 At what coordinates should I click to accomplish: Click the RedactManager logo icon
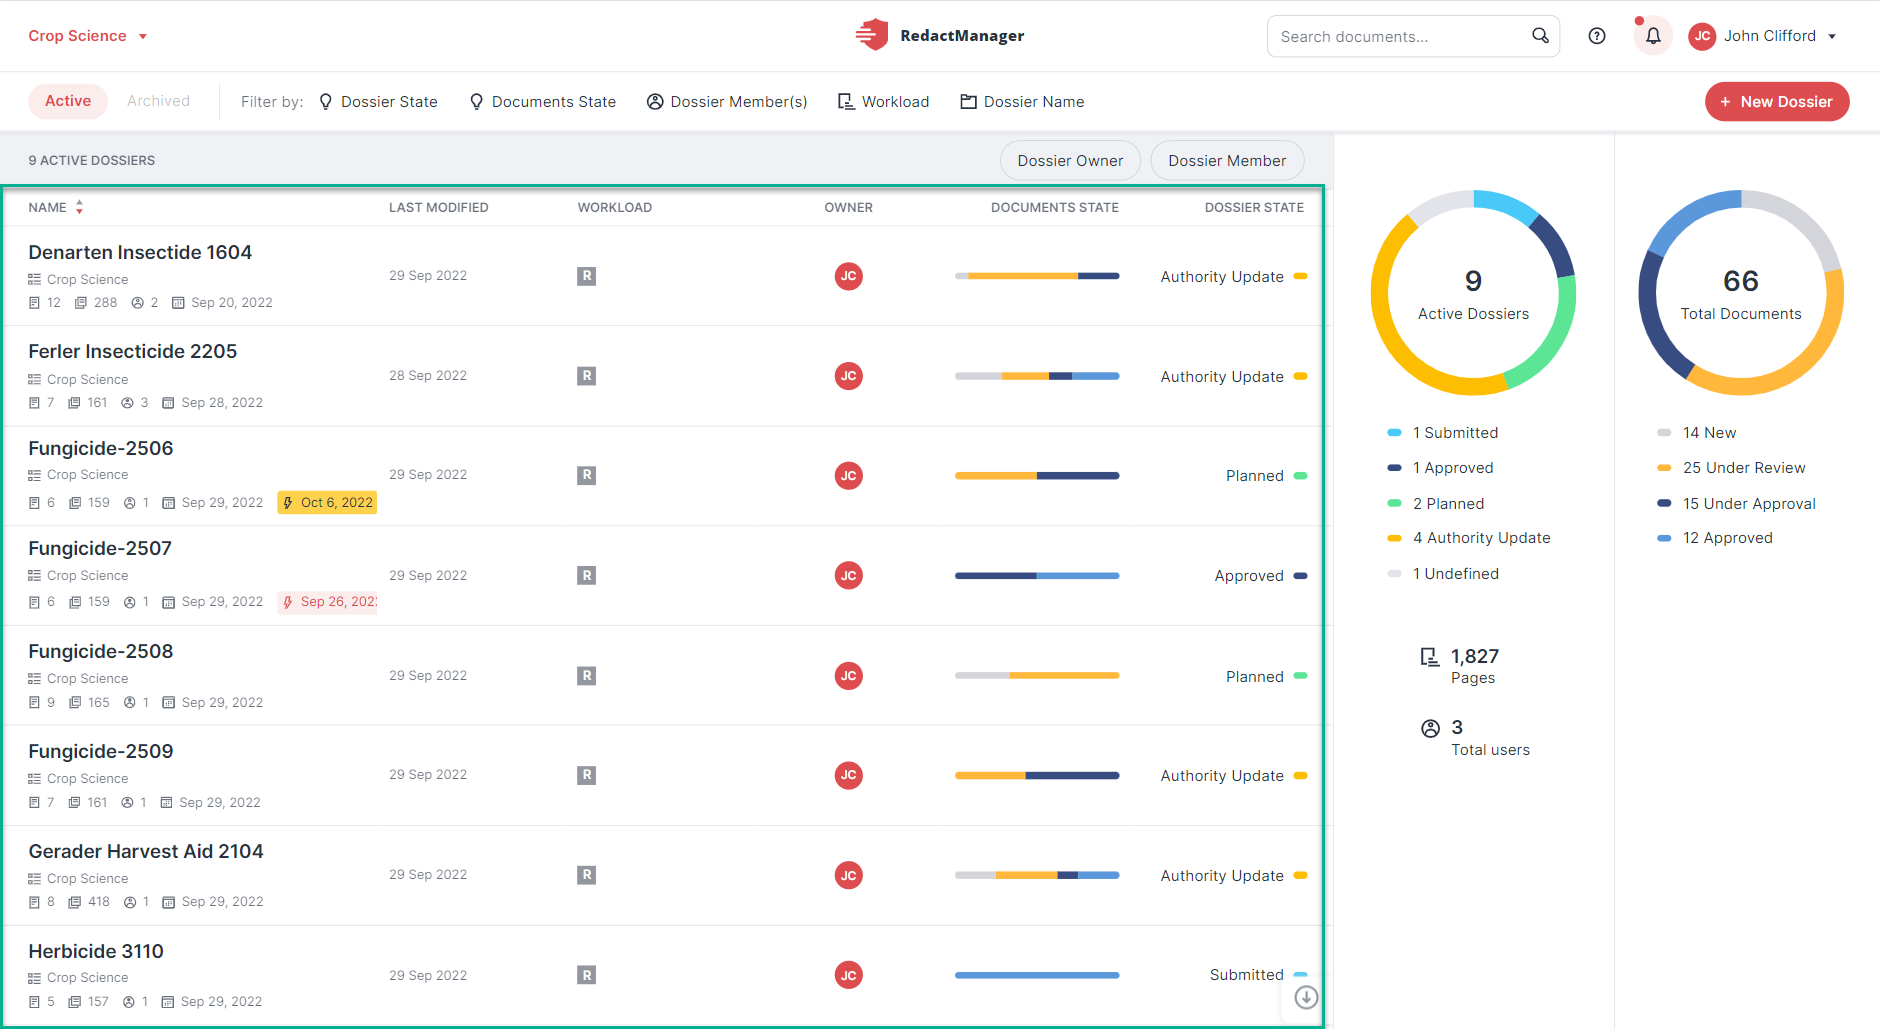(872, 35)
